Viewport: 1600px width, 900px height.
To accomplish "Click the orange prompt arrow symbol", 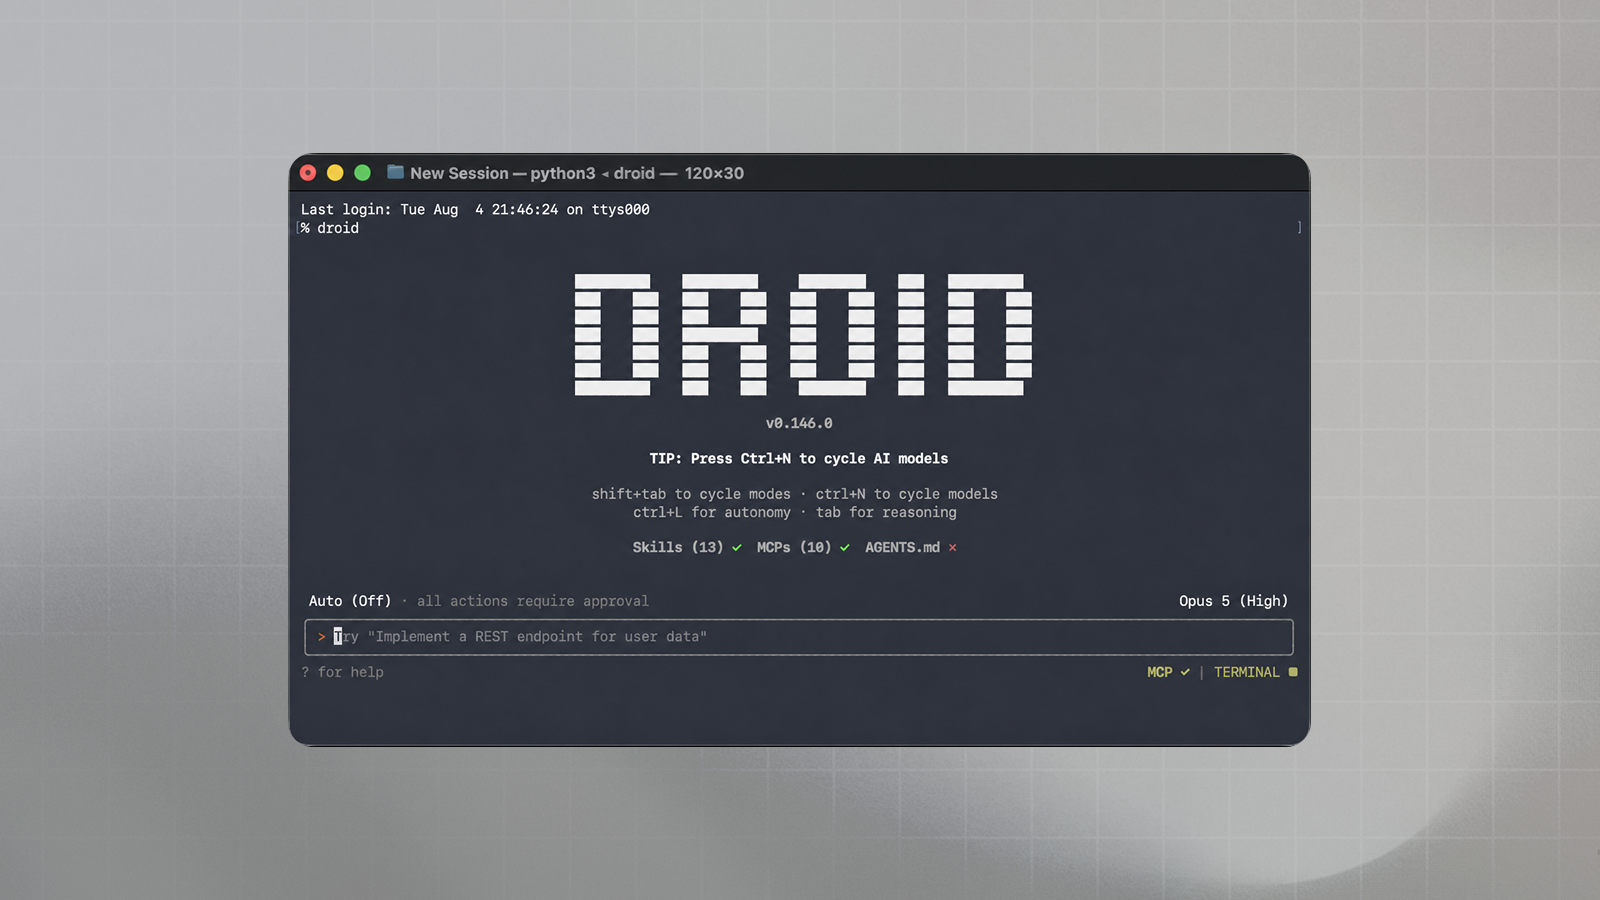I will (322, 637).
